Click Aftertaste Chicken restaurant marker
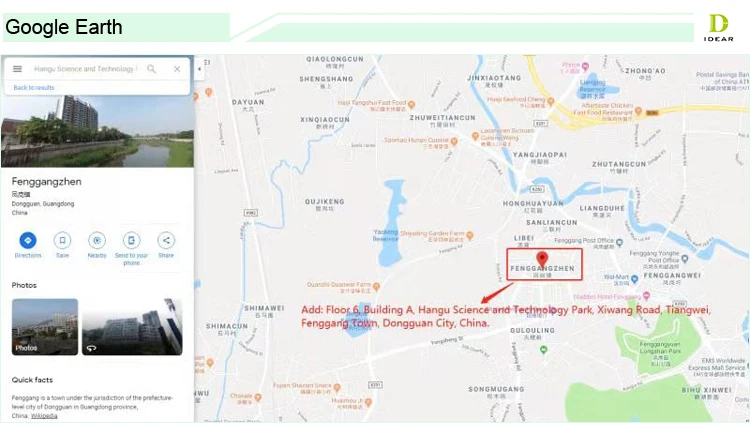Screen dimensions: 750x423 click(638, 111)
